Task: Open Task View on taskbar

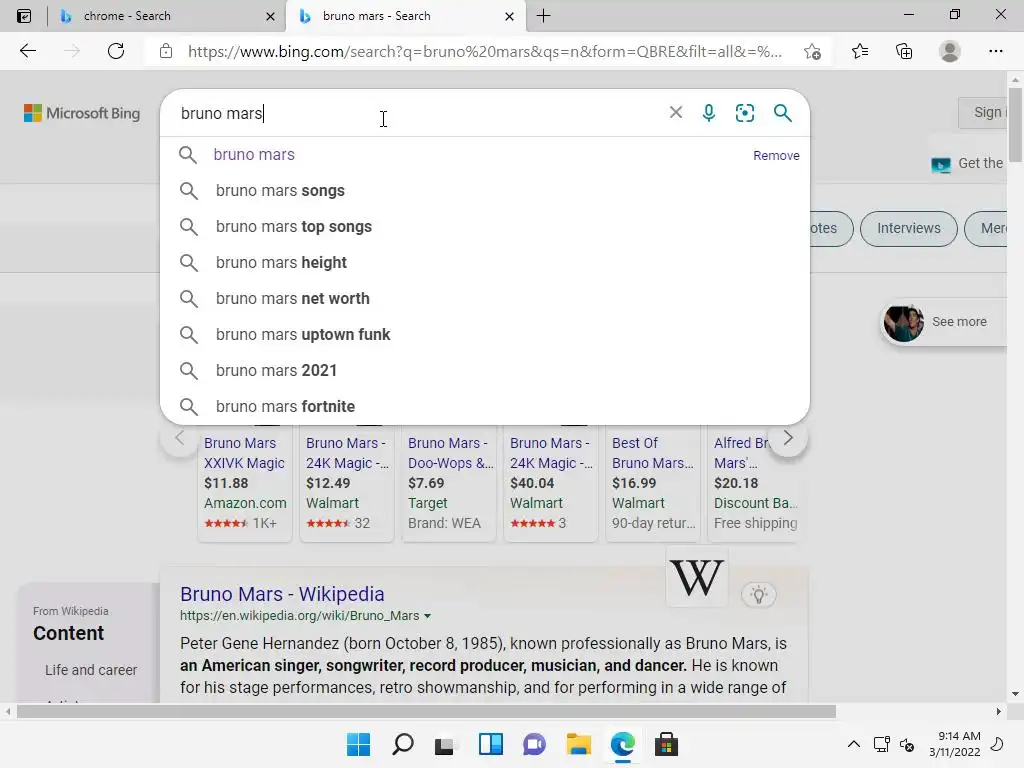Action: point(445,744)
